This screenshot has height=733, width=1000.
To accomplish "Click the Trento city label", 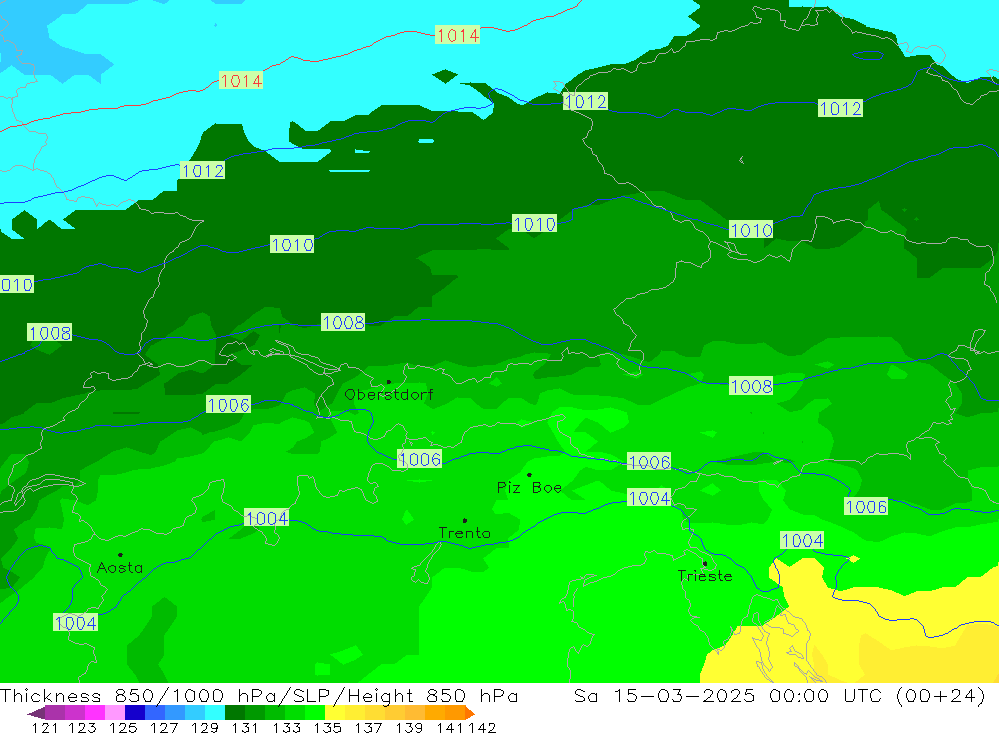I will click(464, 533).
